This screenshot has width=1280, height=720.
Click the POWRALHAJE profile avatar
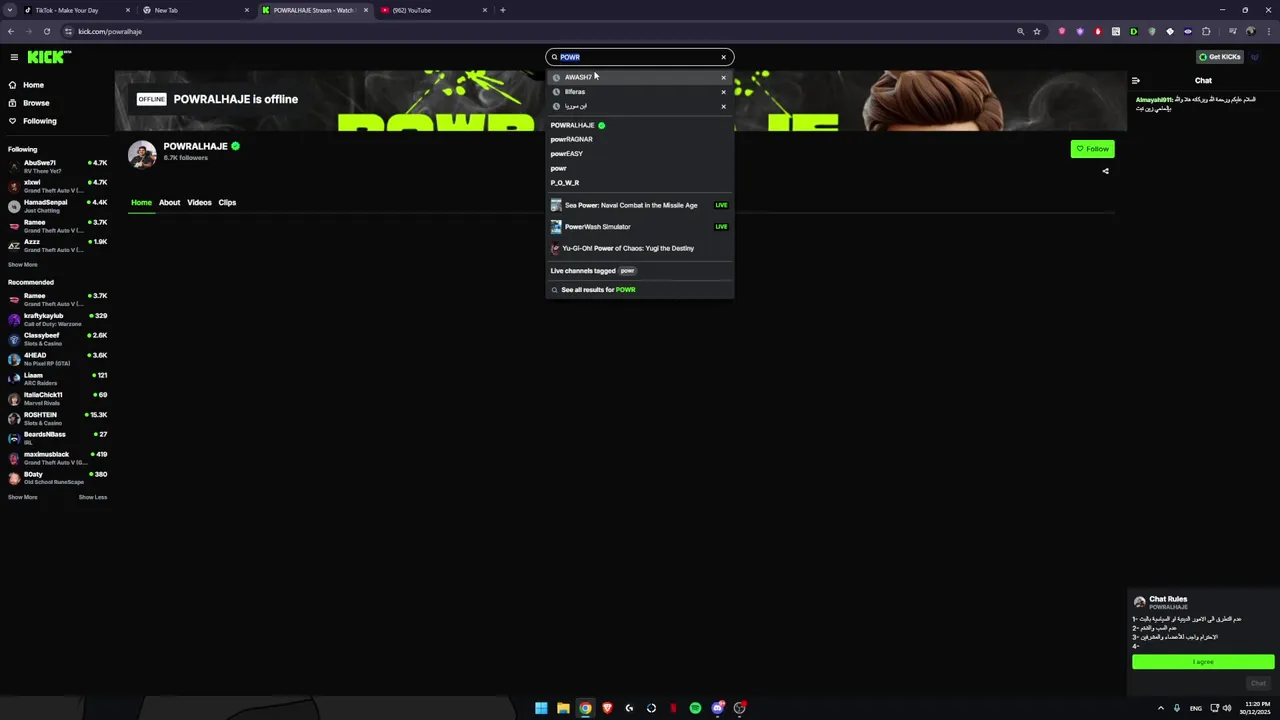tap(142, 154)
